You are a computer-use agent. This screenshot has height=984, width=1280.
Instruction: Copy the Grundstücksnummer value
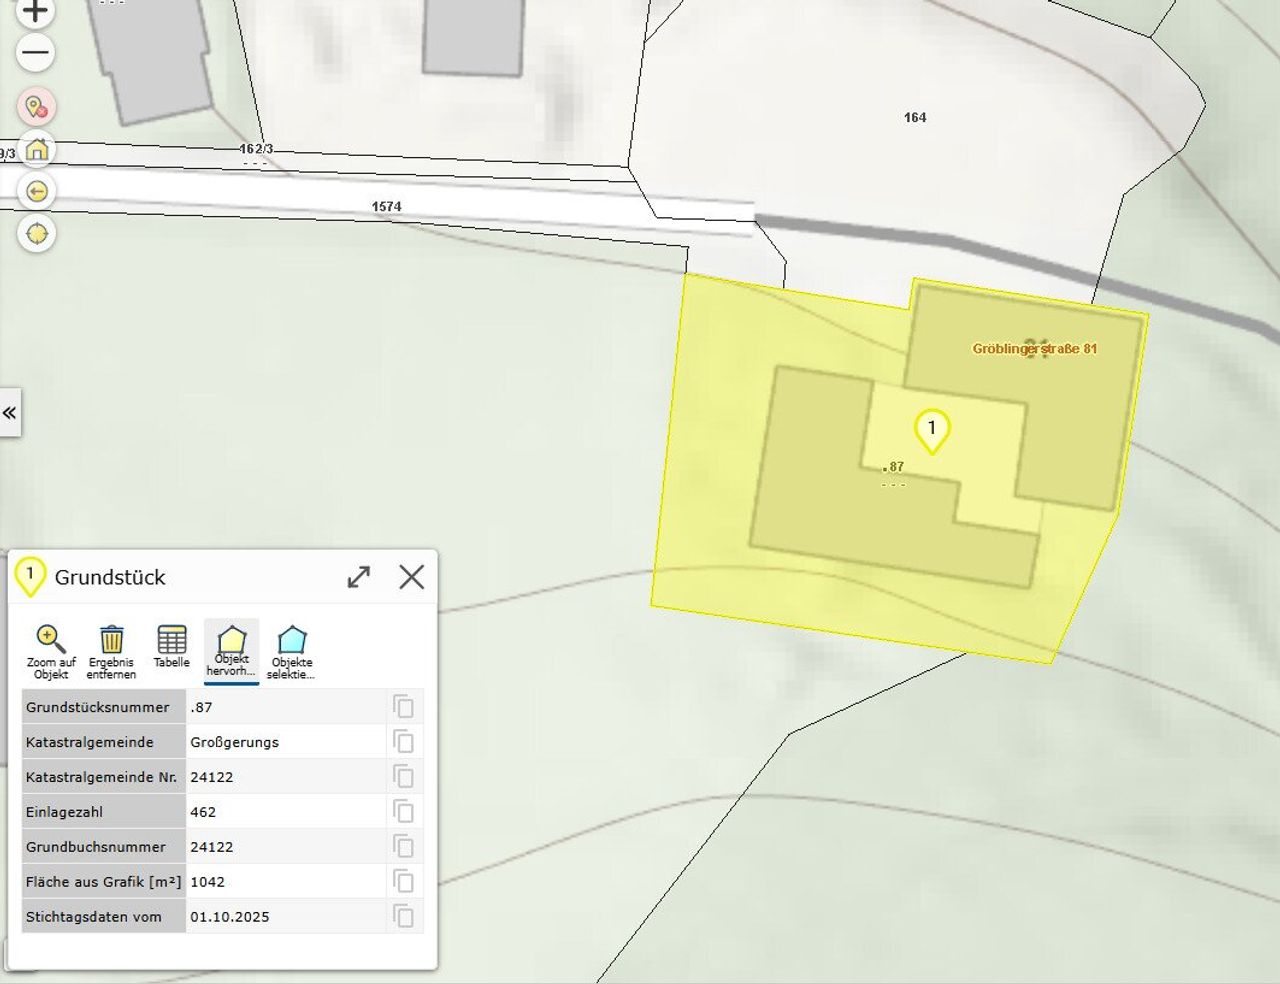tap(403, 707)
